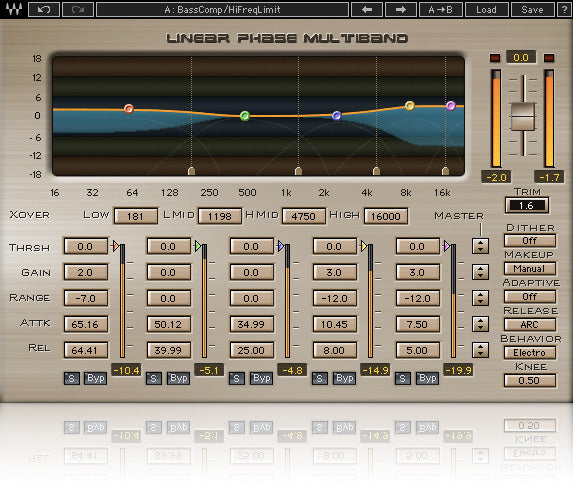573x497 pixels.
Task: Click the Load preset button
Action: [486, 10]
